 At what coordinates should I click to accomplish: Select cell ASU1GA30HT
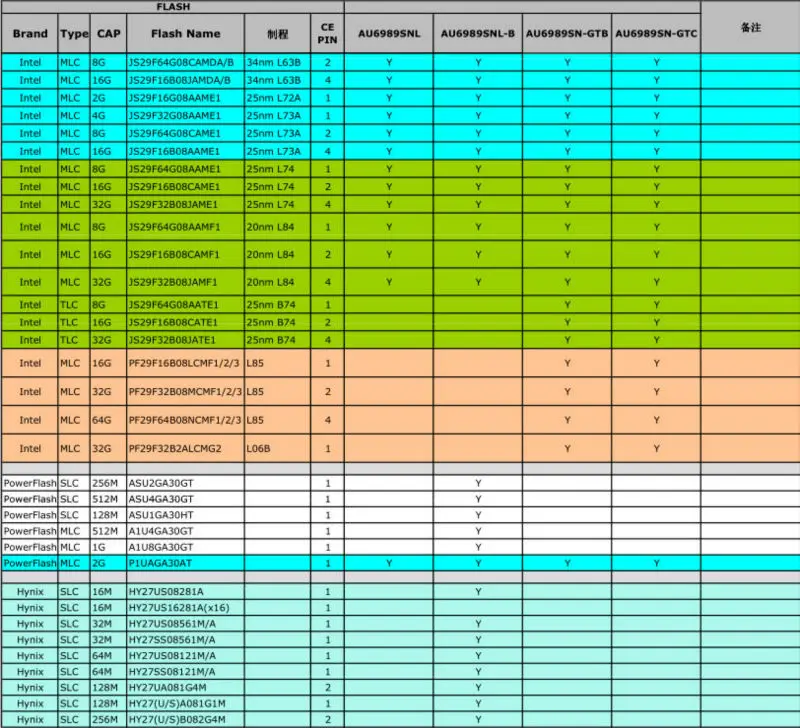tap(186, 515)
